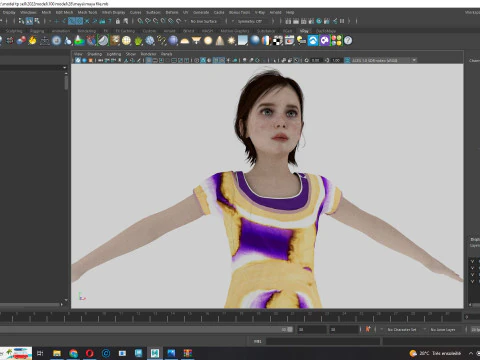The image size is (480, 360).
Task: Click the viewport gamma value field 1.00
Action: tap(336, 60)
